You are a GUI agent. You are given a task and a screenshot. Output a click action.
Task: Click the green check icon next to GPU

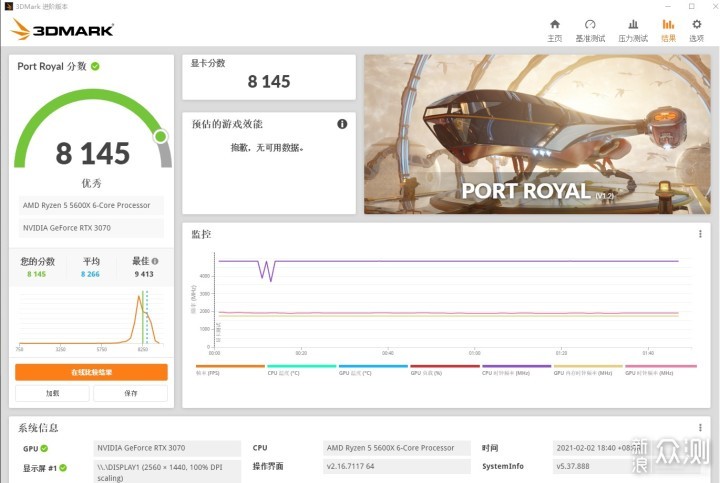coord(44,448)
